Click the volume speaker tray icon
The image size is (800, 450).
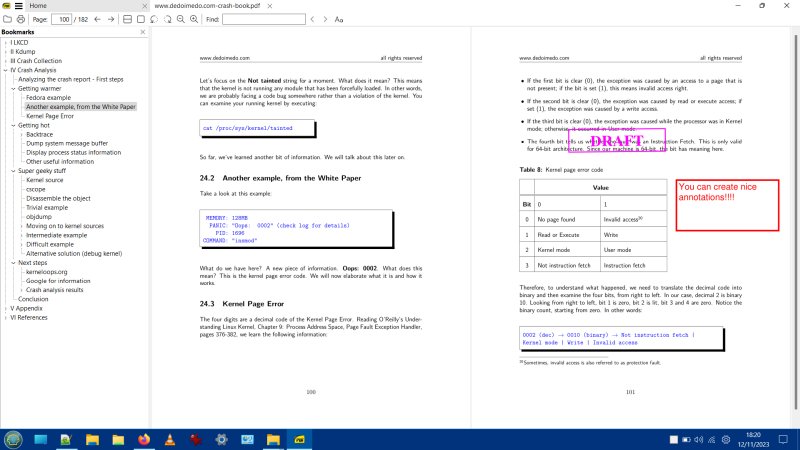[698, 439]
